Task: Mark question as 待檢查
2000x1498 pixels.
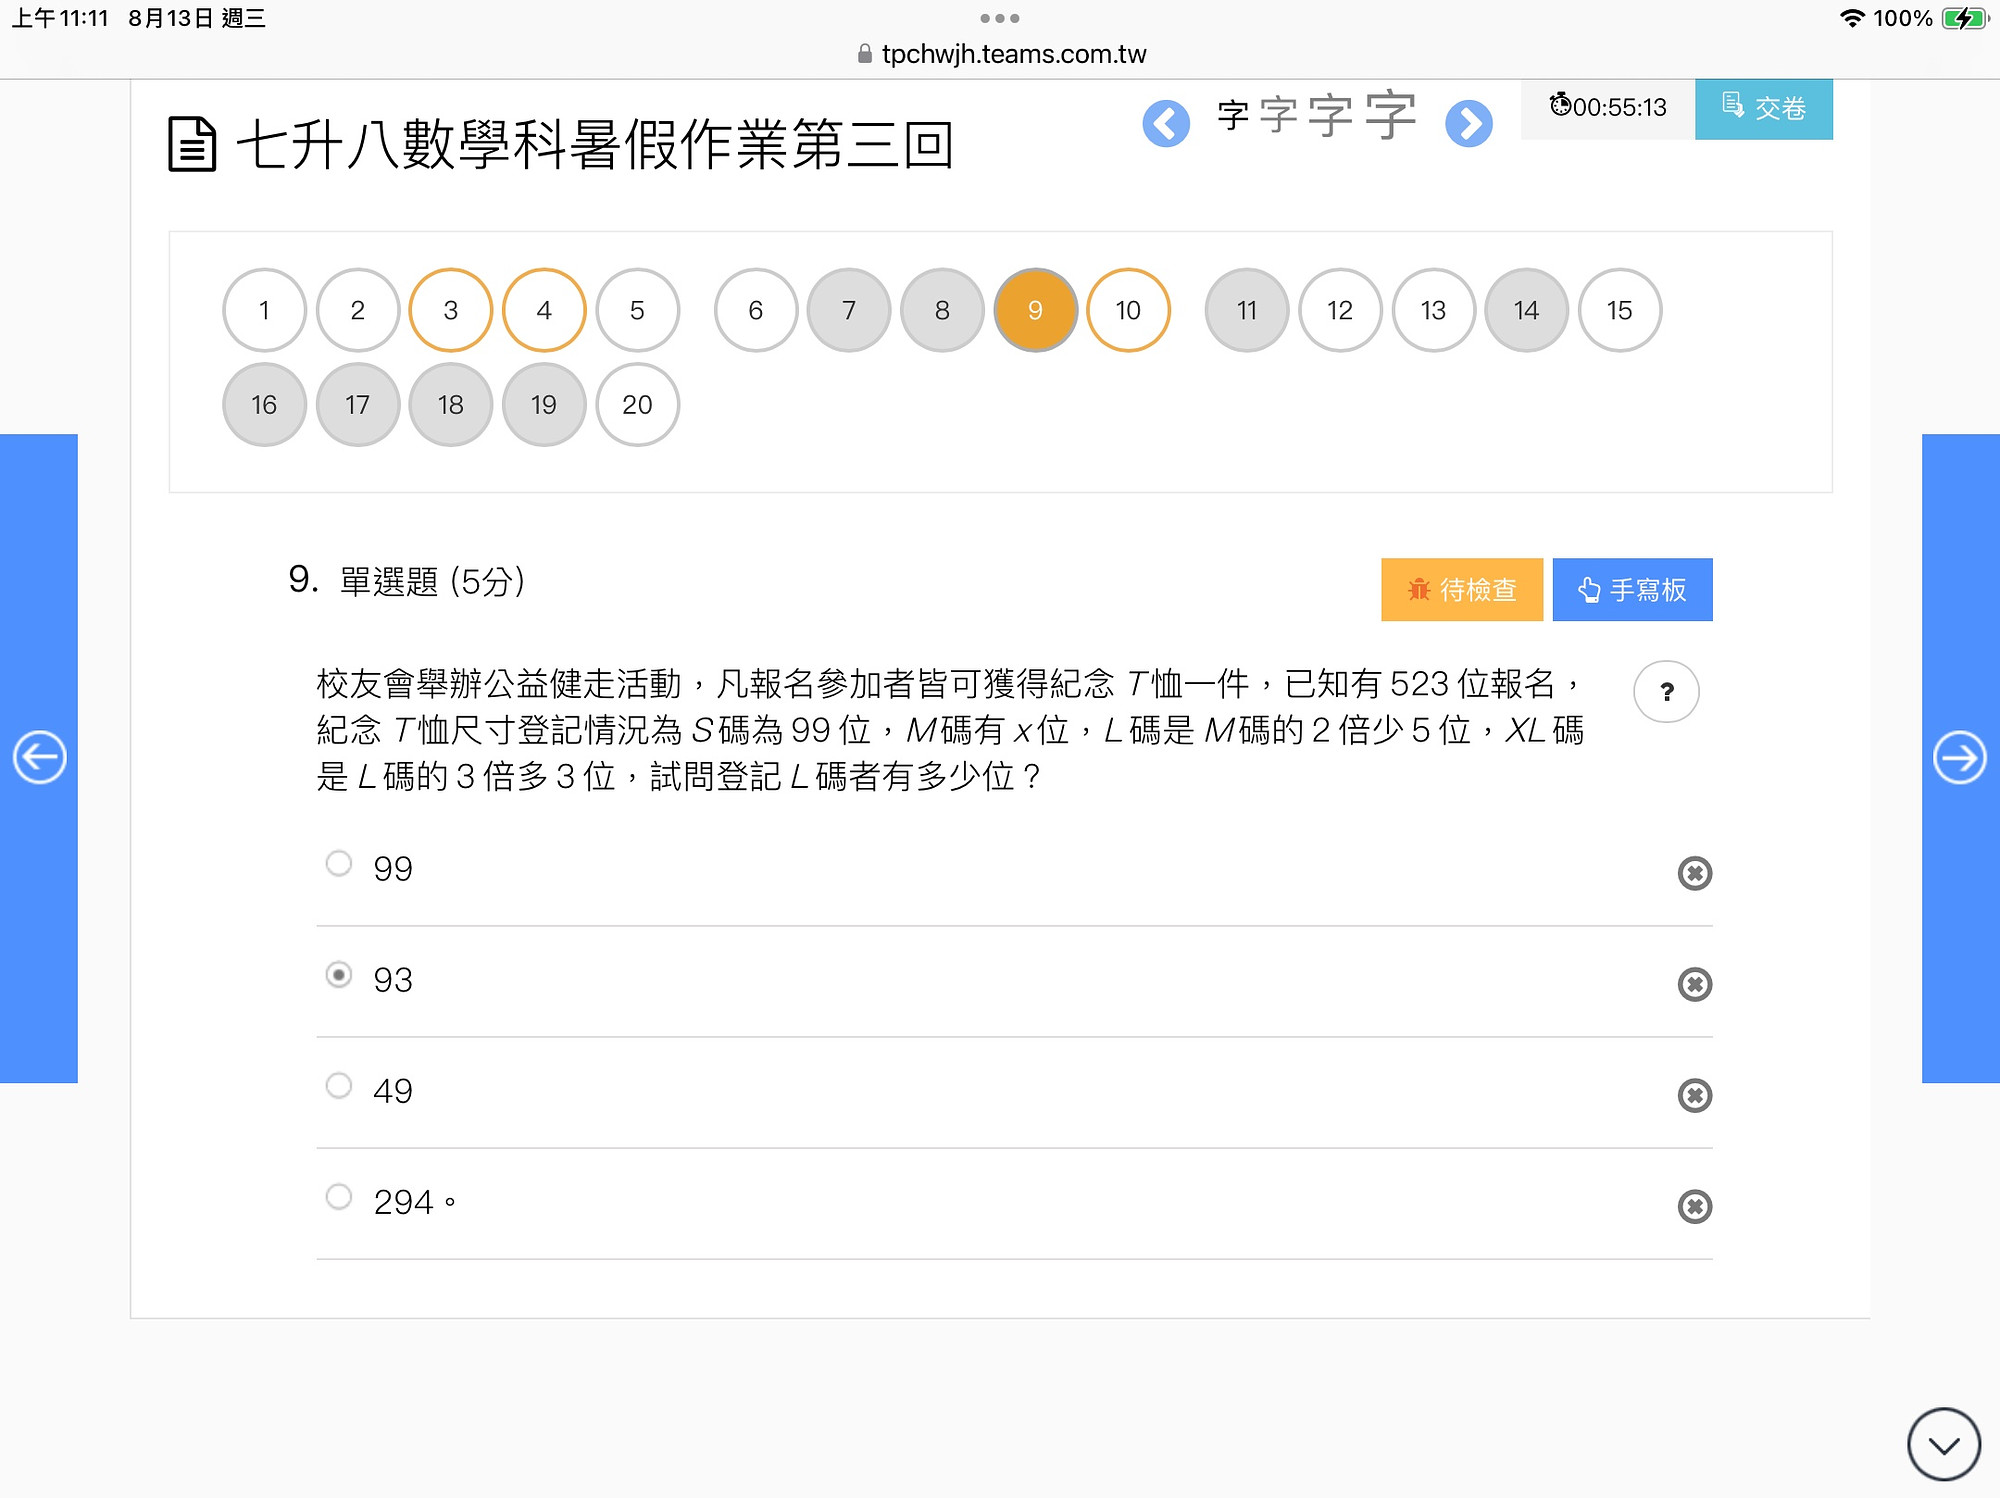Action: click(x=1462, y=589)
